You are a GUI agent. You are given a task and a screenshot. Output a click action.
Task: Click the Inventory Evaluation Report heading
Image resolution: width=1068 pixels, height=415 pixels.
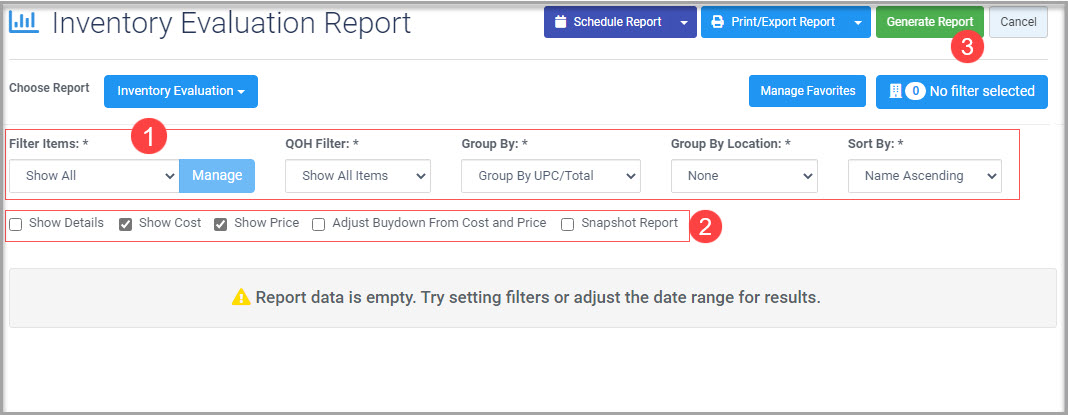(x=232, y=23)
